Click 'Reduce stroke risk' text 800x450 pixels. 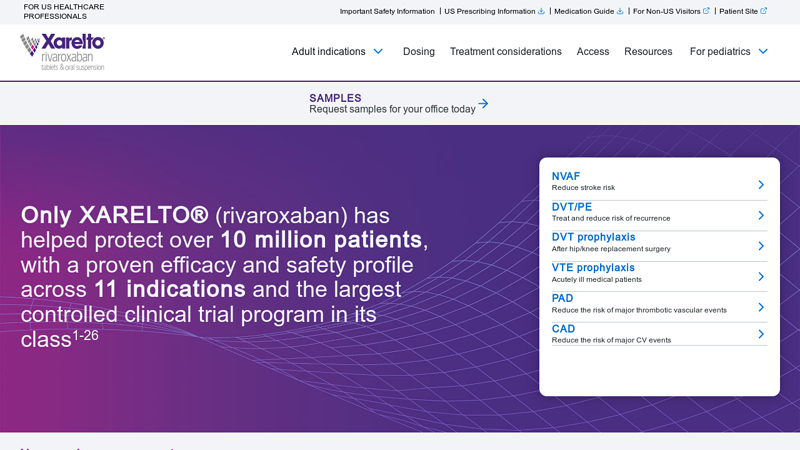(x=583, y=188)
